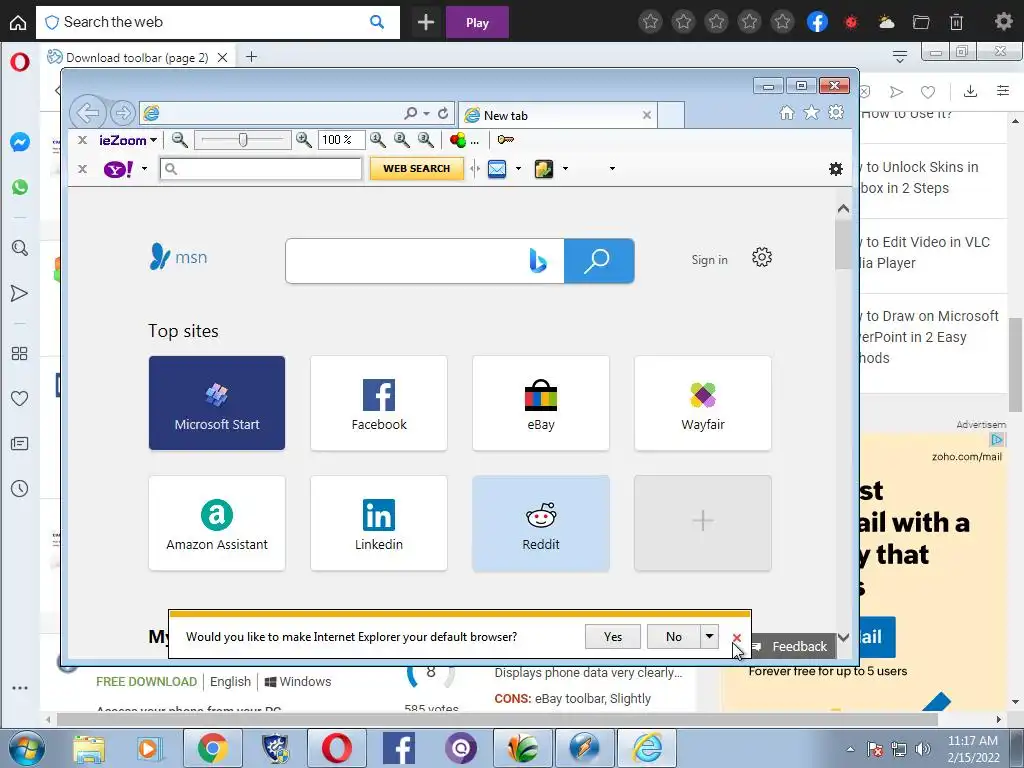This screenshot has width=1024, height=768.
Task: Click the Feedback button
Action: pos(792,647)
